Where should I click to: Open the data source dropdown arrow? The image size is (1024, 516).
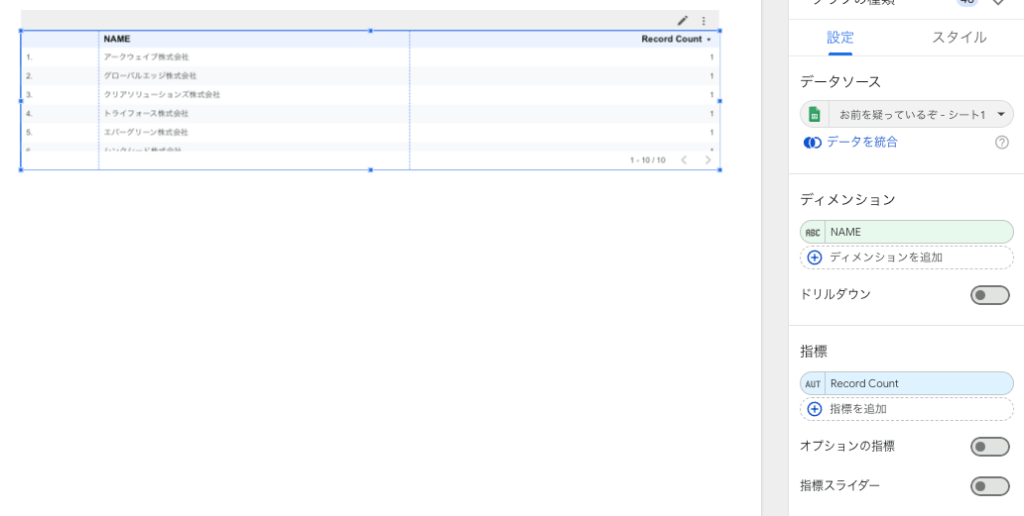[1001, 114]
